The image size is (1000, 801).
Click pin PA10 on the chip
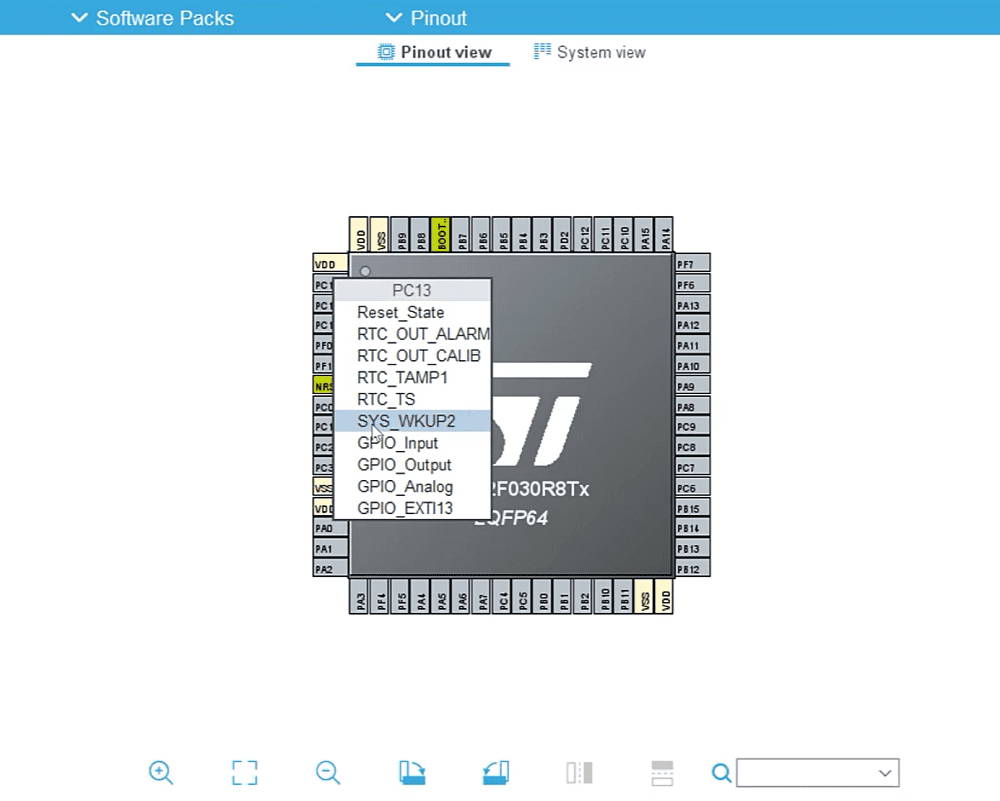point(693,365)
